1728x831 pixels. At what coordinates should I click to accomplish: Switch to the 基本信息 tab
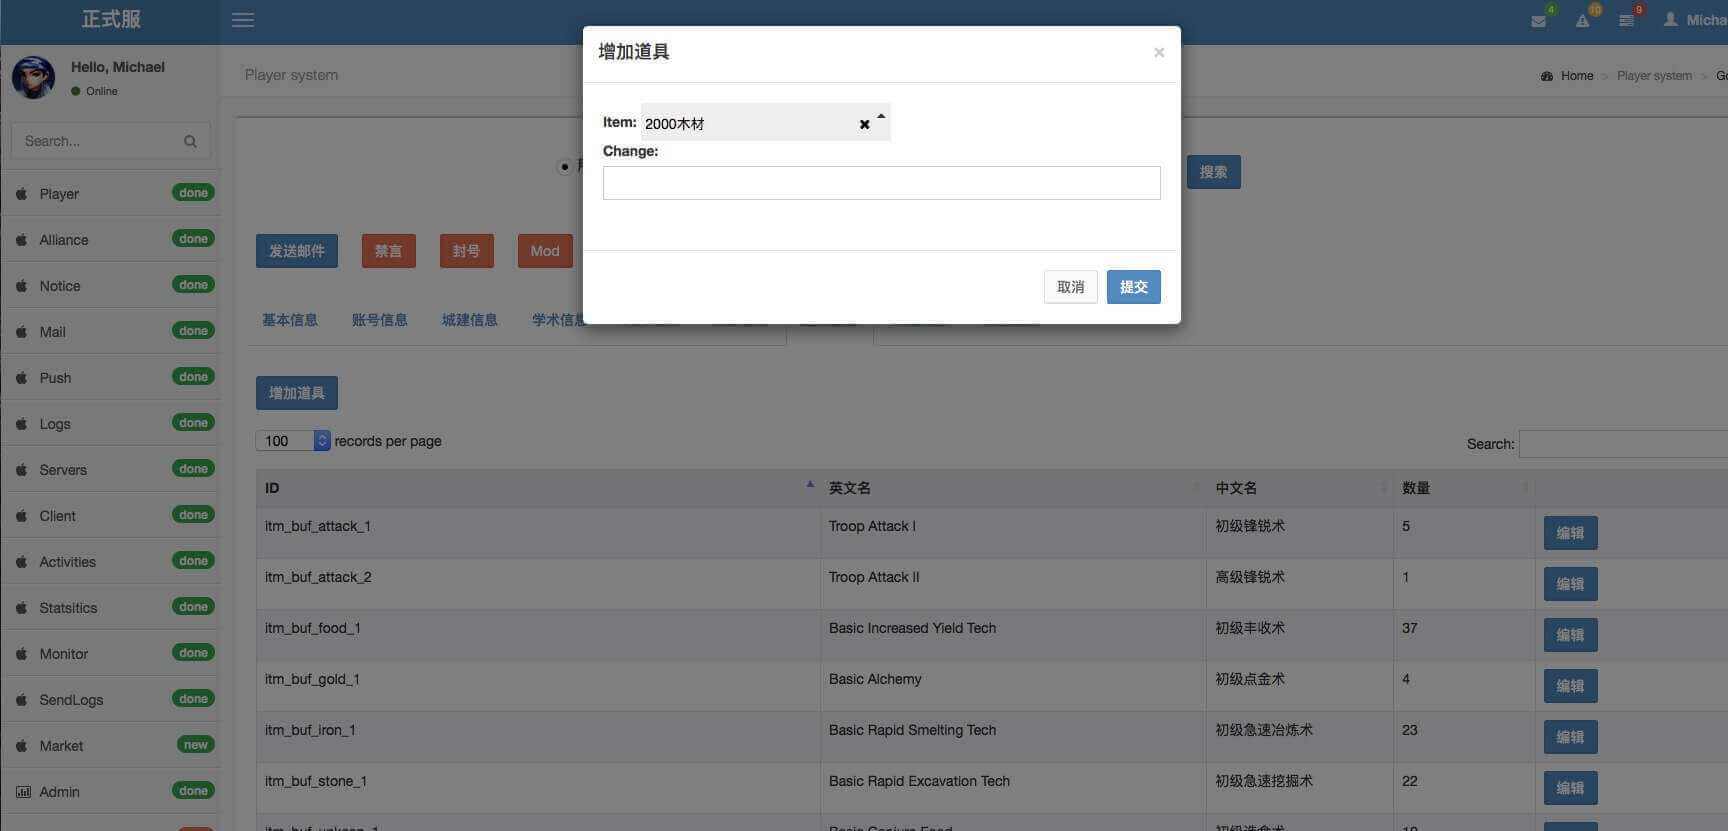point(290,320)
